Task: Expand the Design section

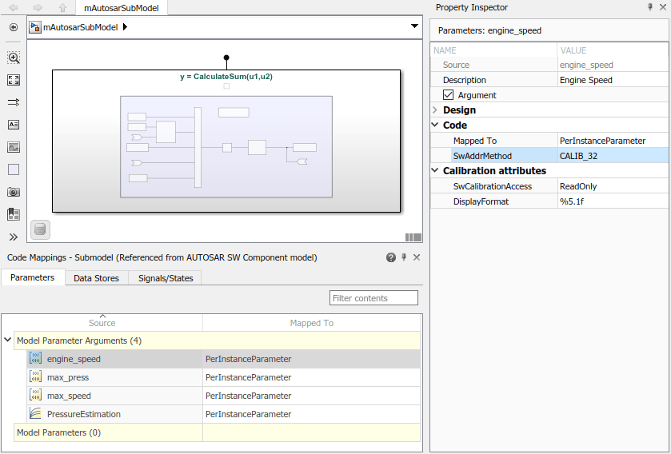Action: coord(435,110)
